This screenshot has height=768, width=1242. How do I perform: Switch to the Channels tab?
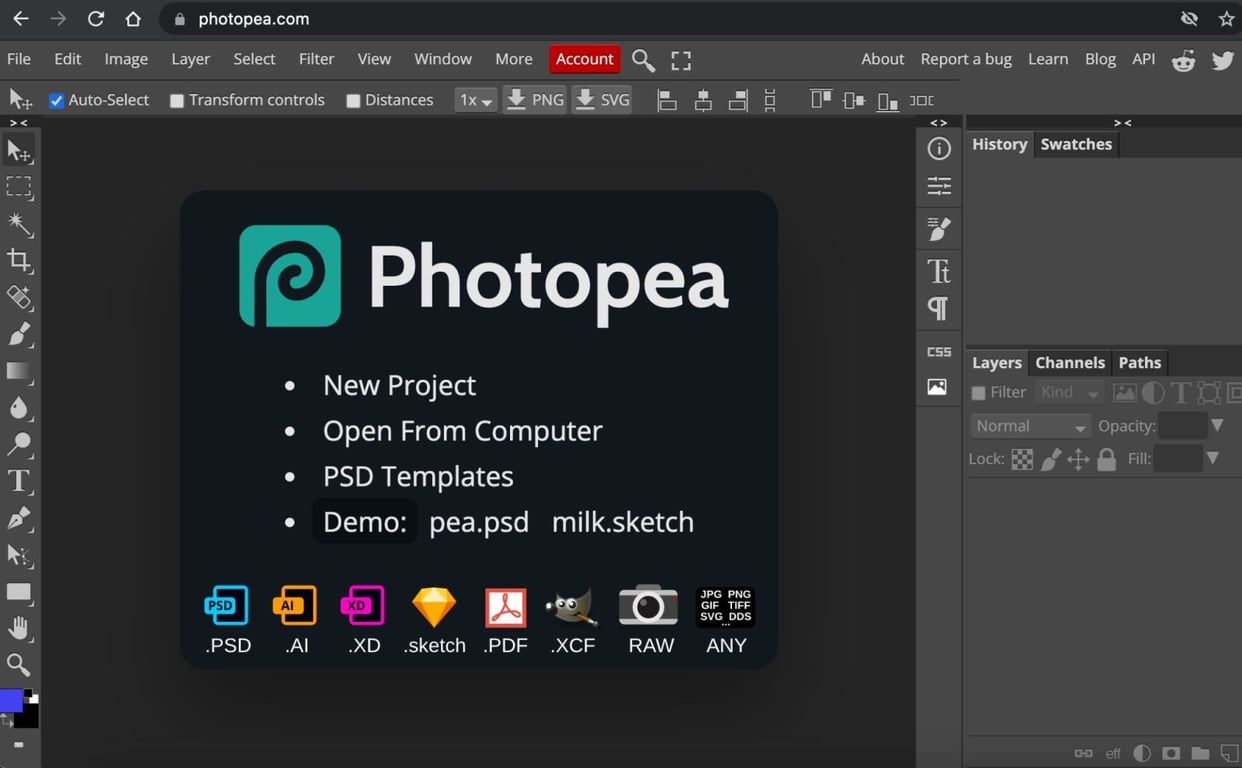click(1069, 362)
